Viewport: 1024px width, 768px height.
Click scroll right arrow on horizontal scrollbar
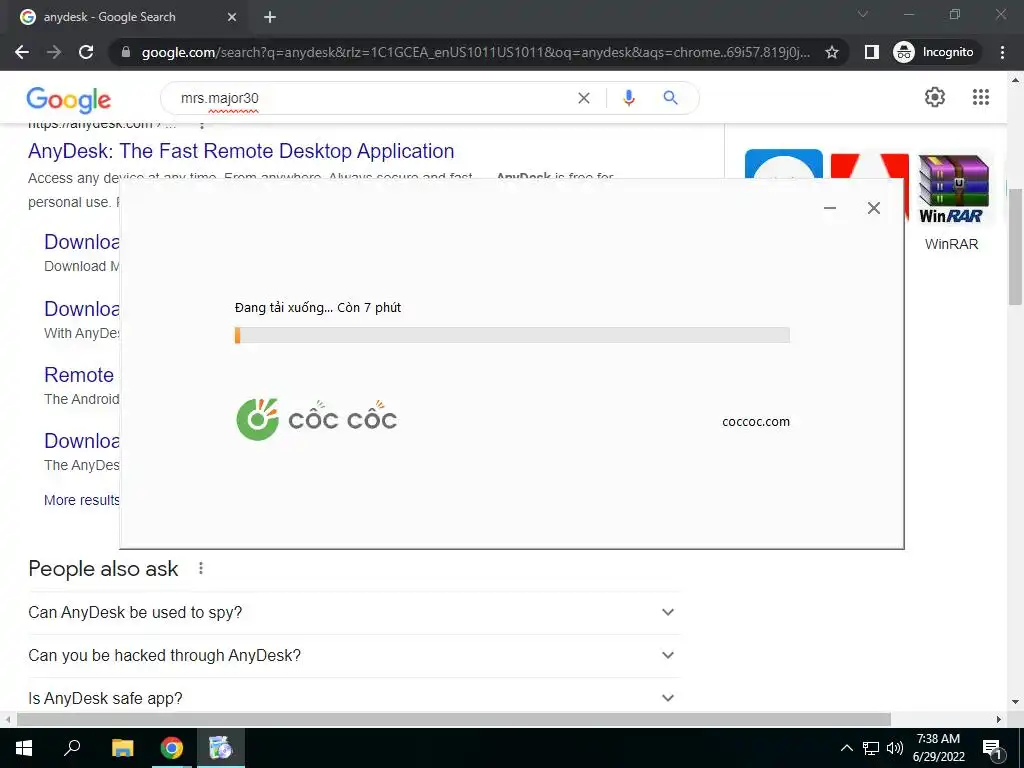(999, 720)
